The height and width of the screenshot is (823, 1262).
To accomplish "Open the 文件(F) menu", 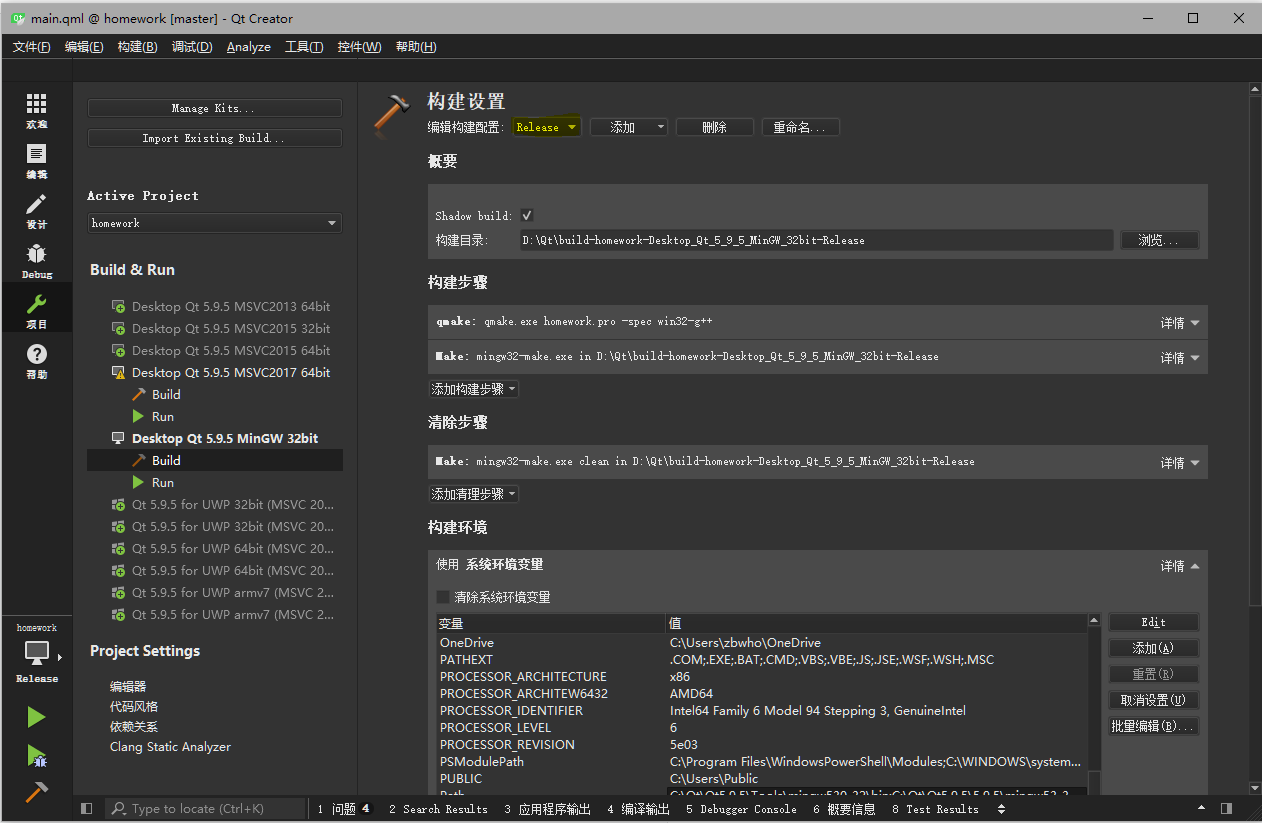I will (31, 47).
